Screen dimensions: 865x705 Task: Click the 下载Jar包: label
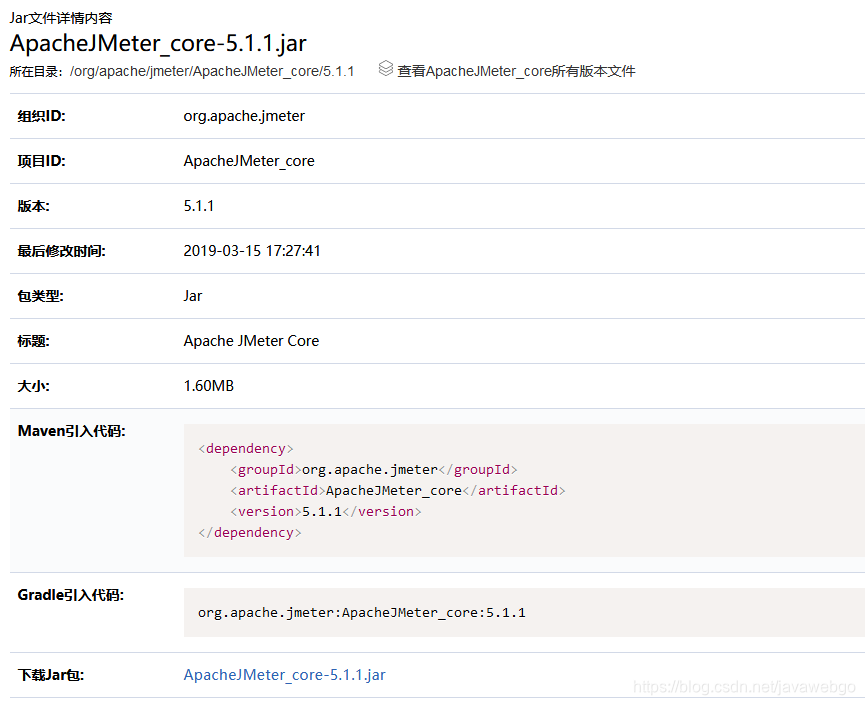(51, 675)
